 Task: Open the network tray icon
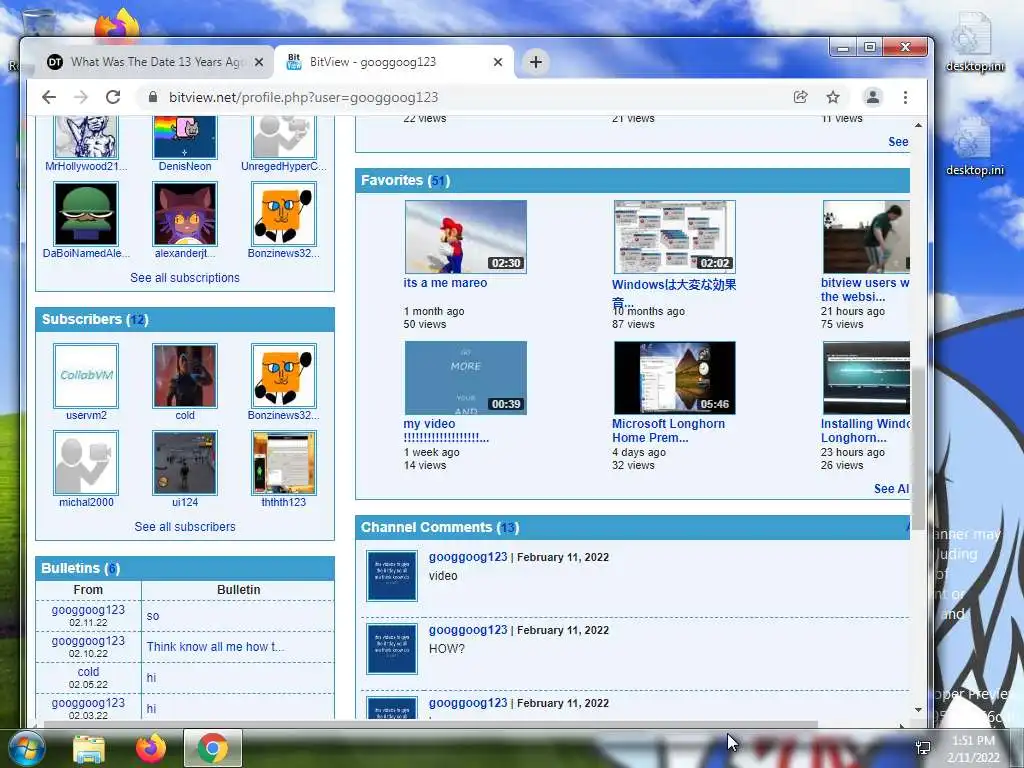pos(923,748)
